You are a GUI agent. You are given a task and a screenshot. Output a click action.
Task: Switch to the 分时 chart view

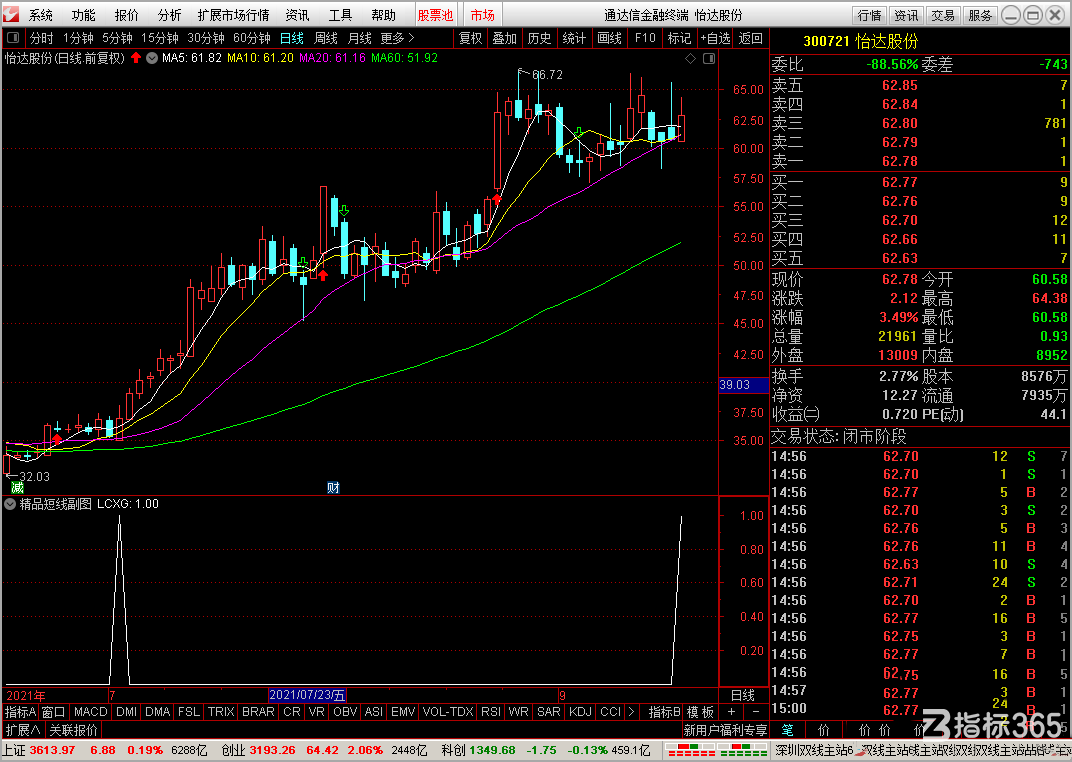coord(41,38)
